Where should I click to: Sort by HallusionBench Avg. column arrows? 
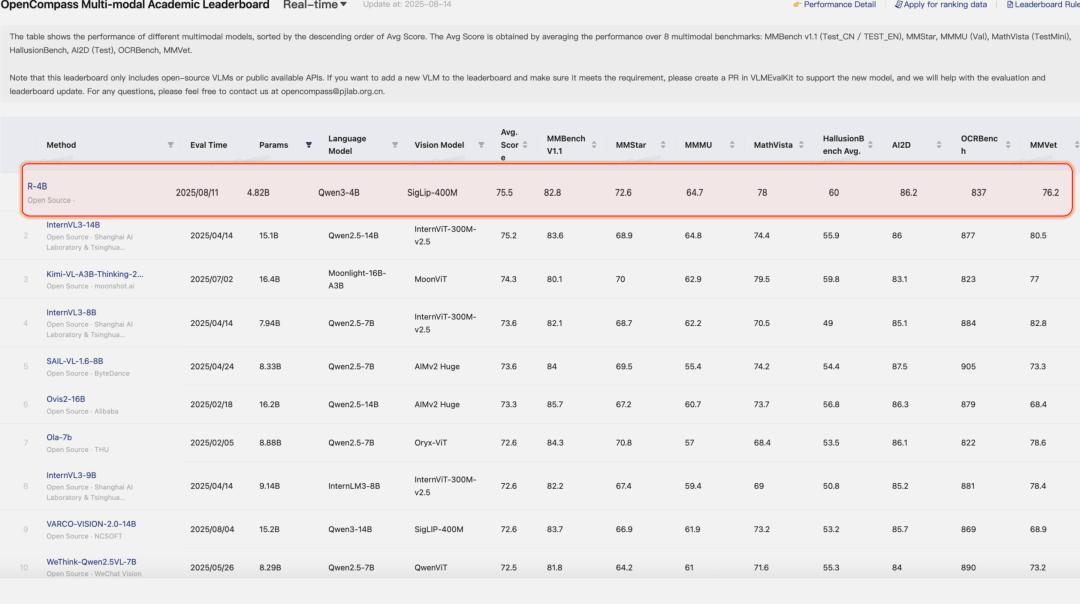click(870, 145)
